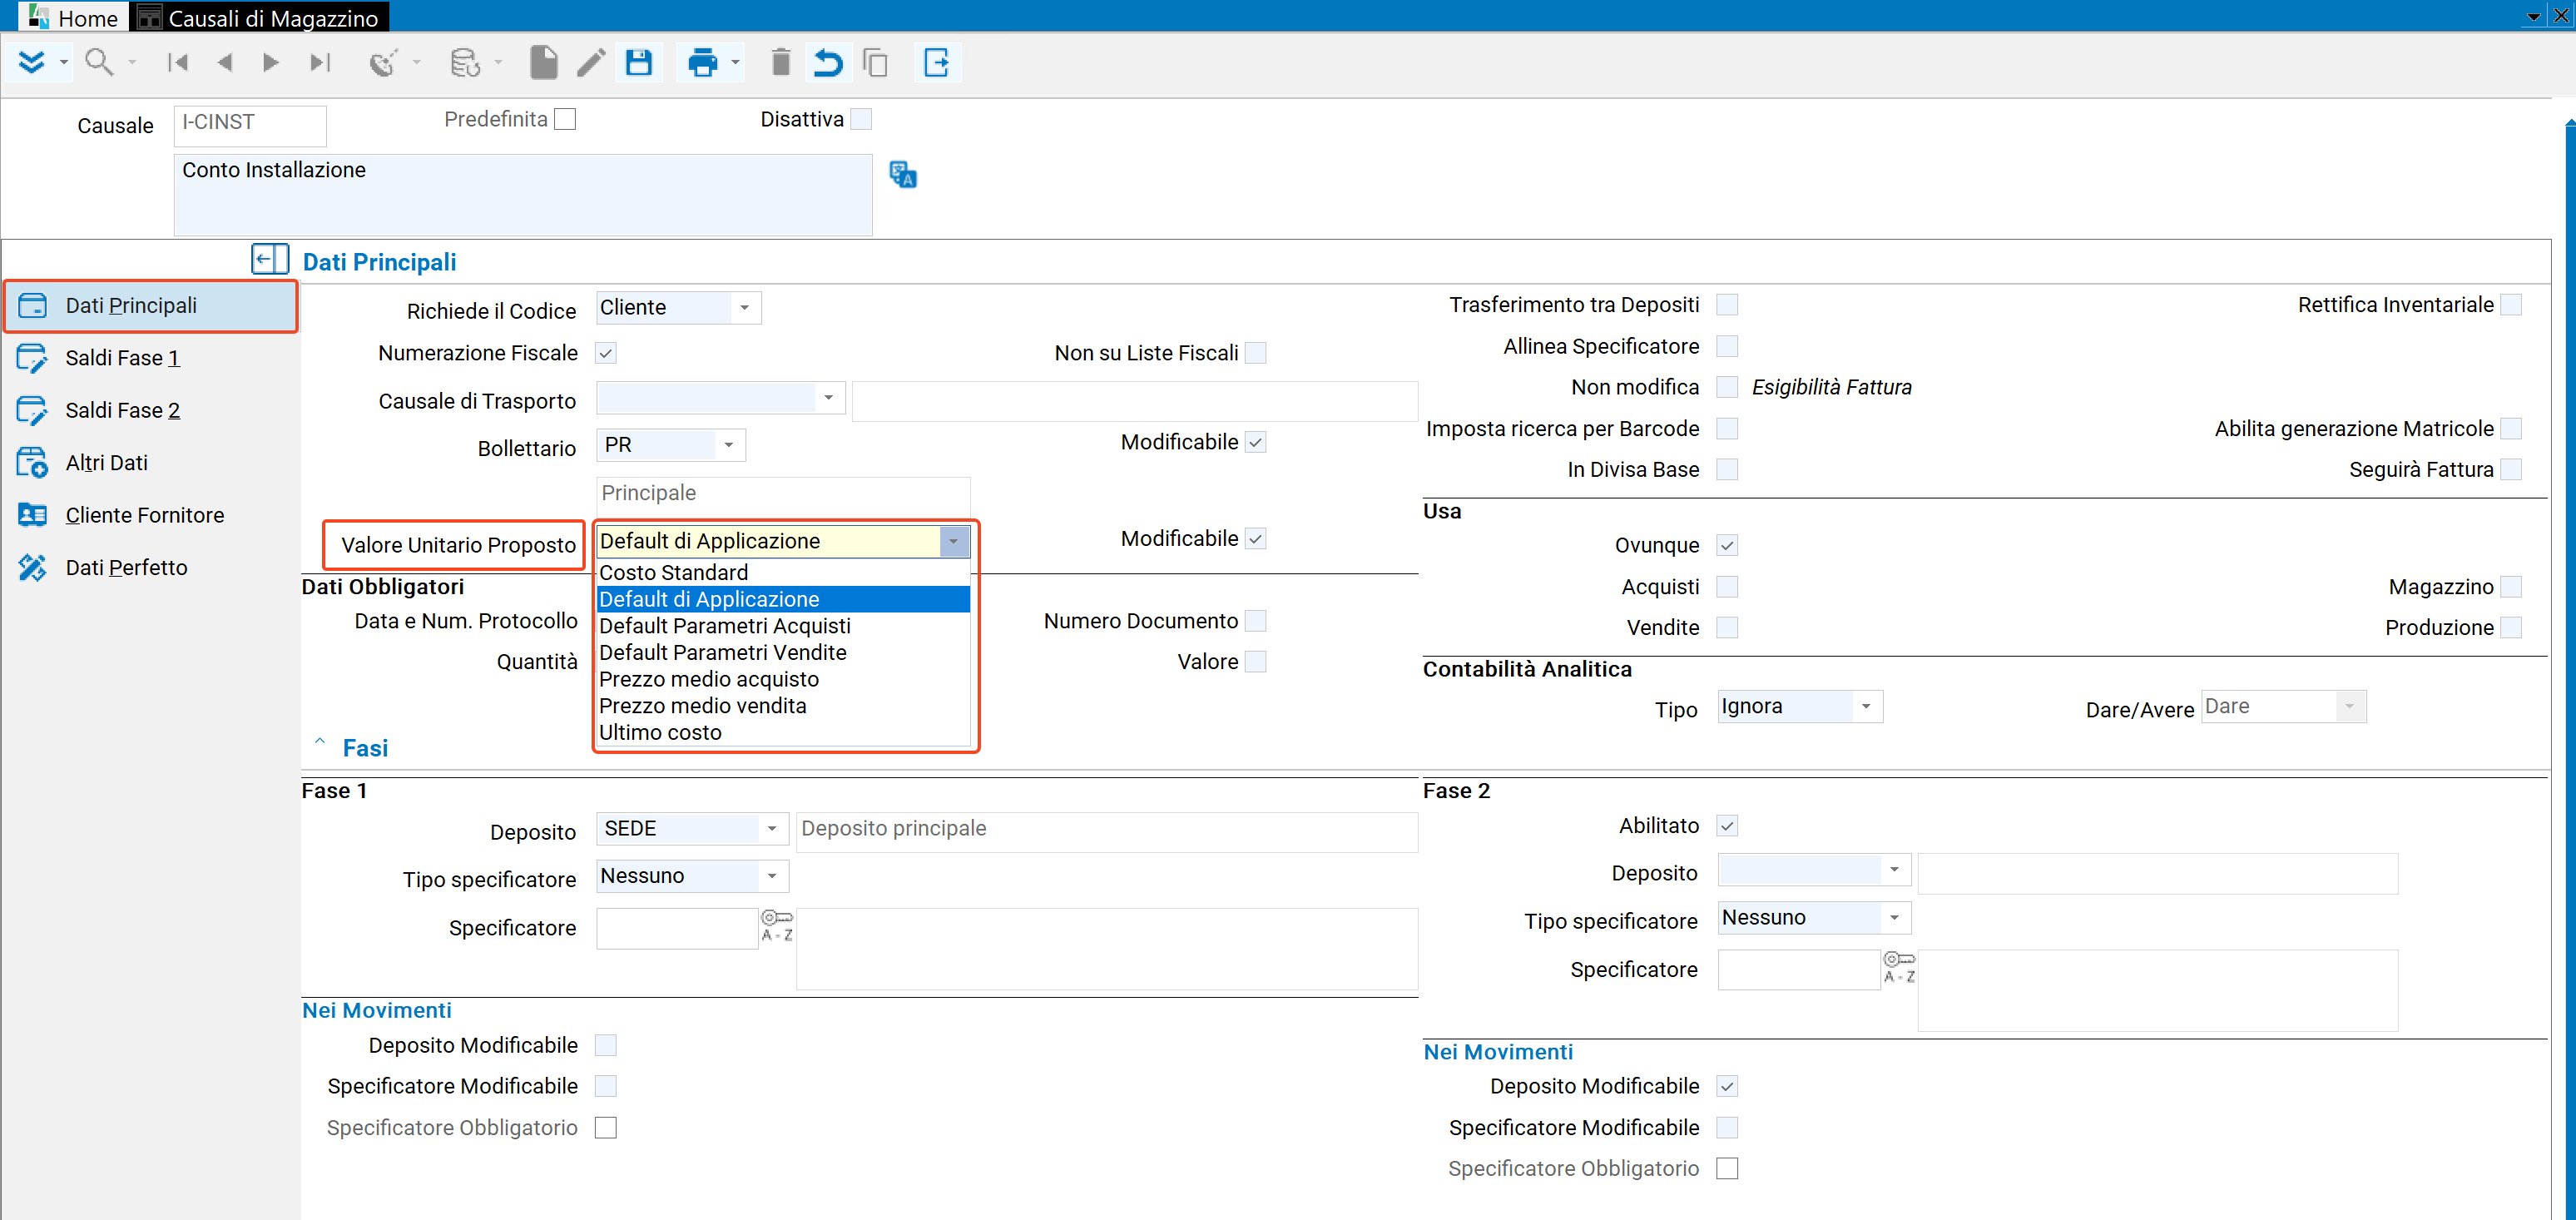Viewport: 2576px width, 1220px height.
Task: Go to first record icon
Action: click(x=178, y=63)
